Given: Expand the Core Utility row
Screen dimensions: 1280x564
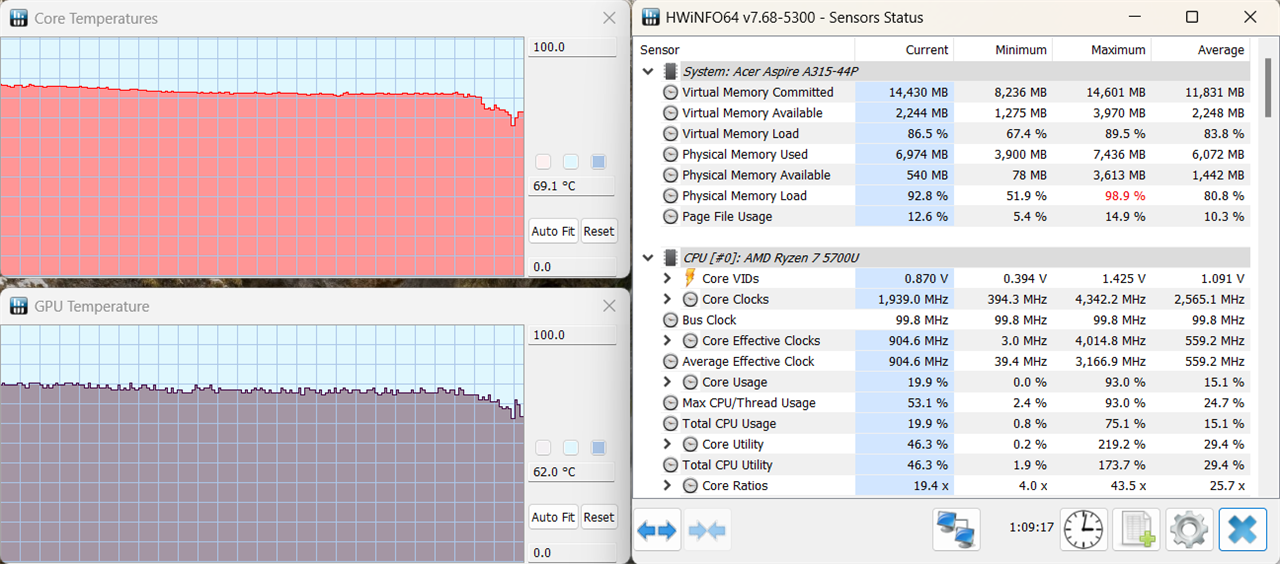Looking at the screenshot, I should (x=668, y=444).
